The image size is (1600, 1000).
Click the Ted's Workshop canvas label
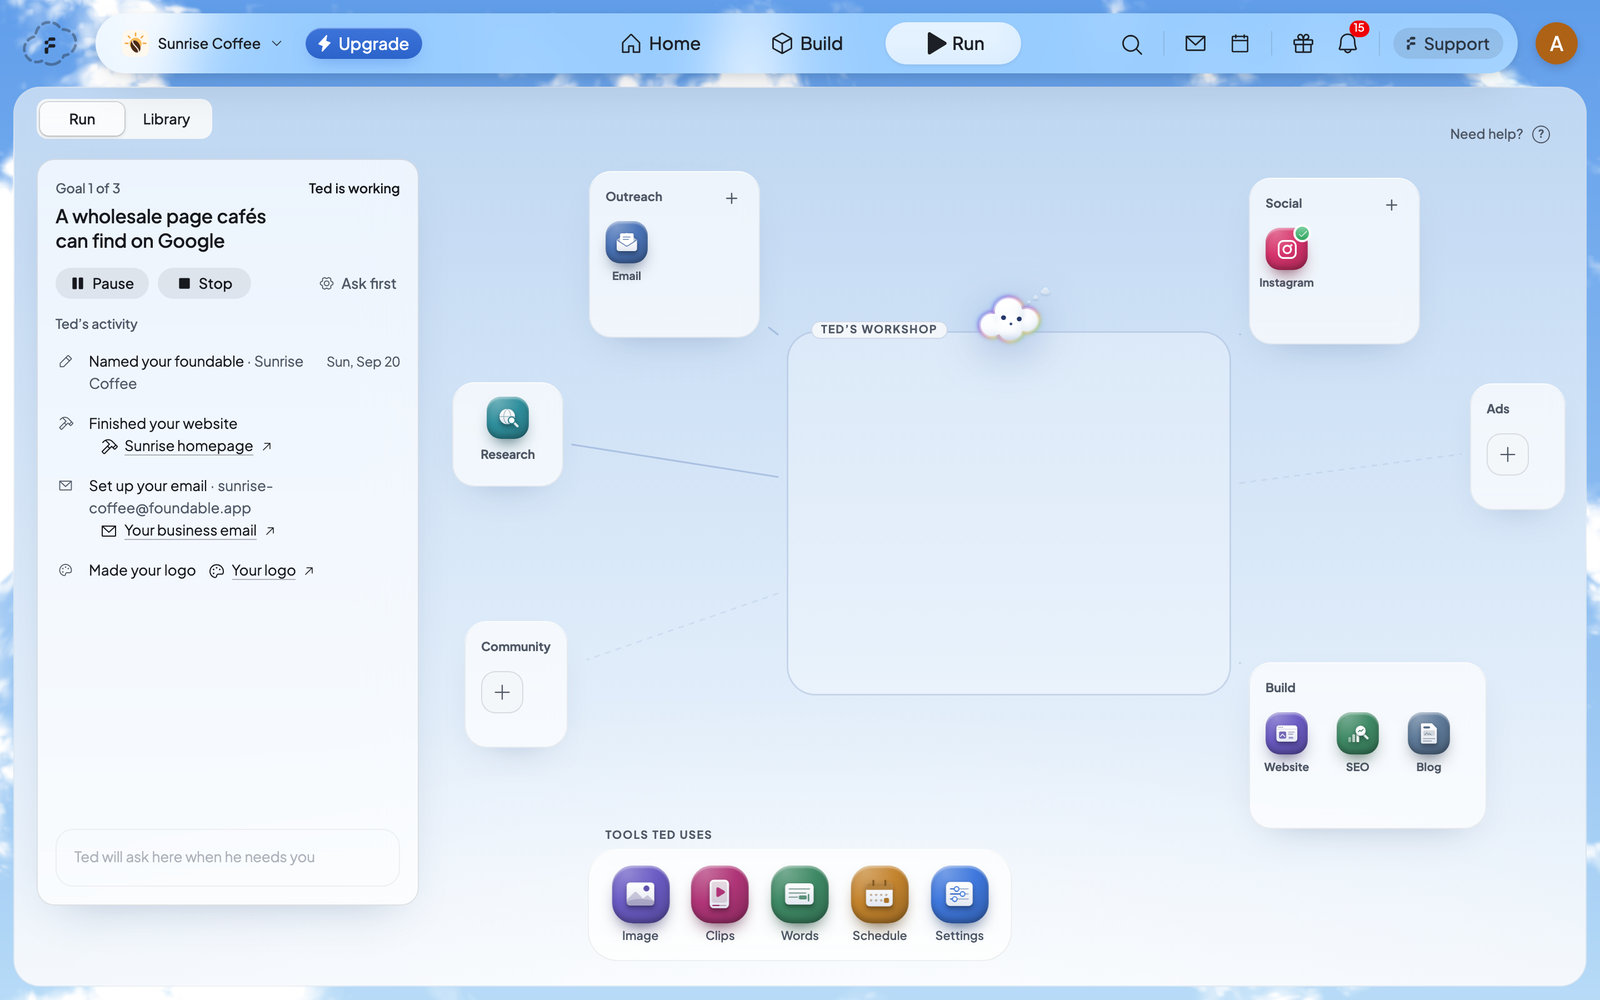(x=879, y=329)
